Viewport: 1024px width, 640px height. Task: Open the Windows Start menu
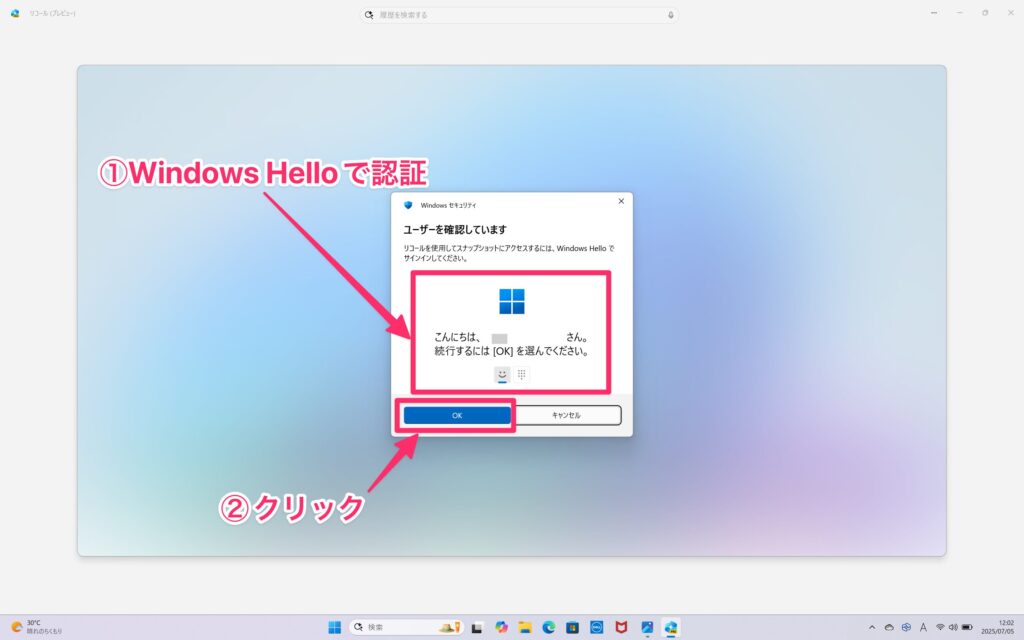coord(334,627)
